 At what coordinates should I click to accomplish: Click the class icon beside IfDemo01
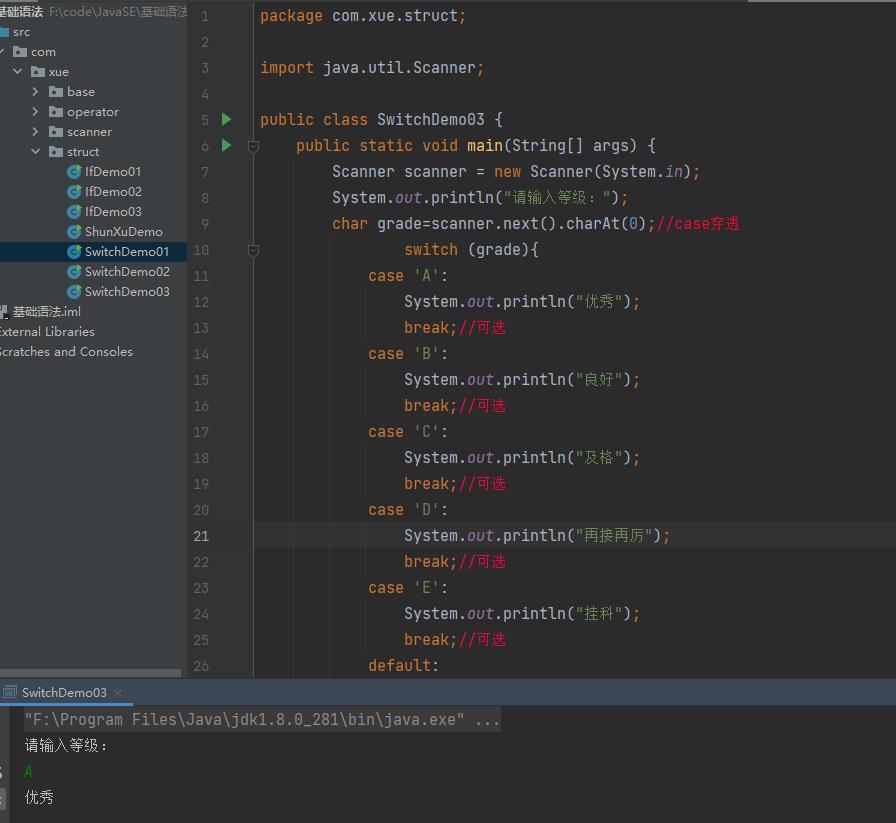click(74, 171)
